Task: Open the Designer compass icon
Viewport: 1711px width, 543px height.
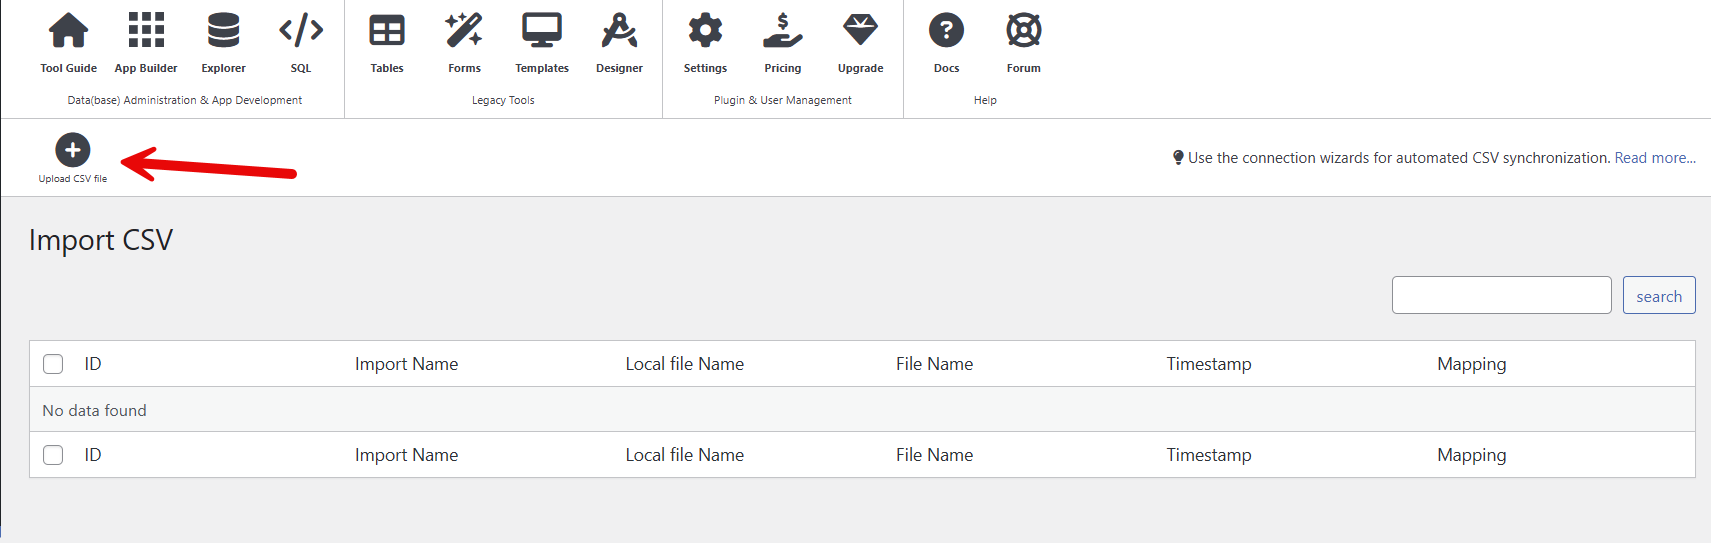Action: click(x=619, y=31)
